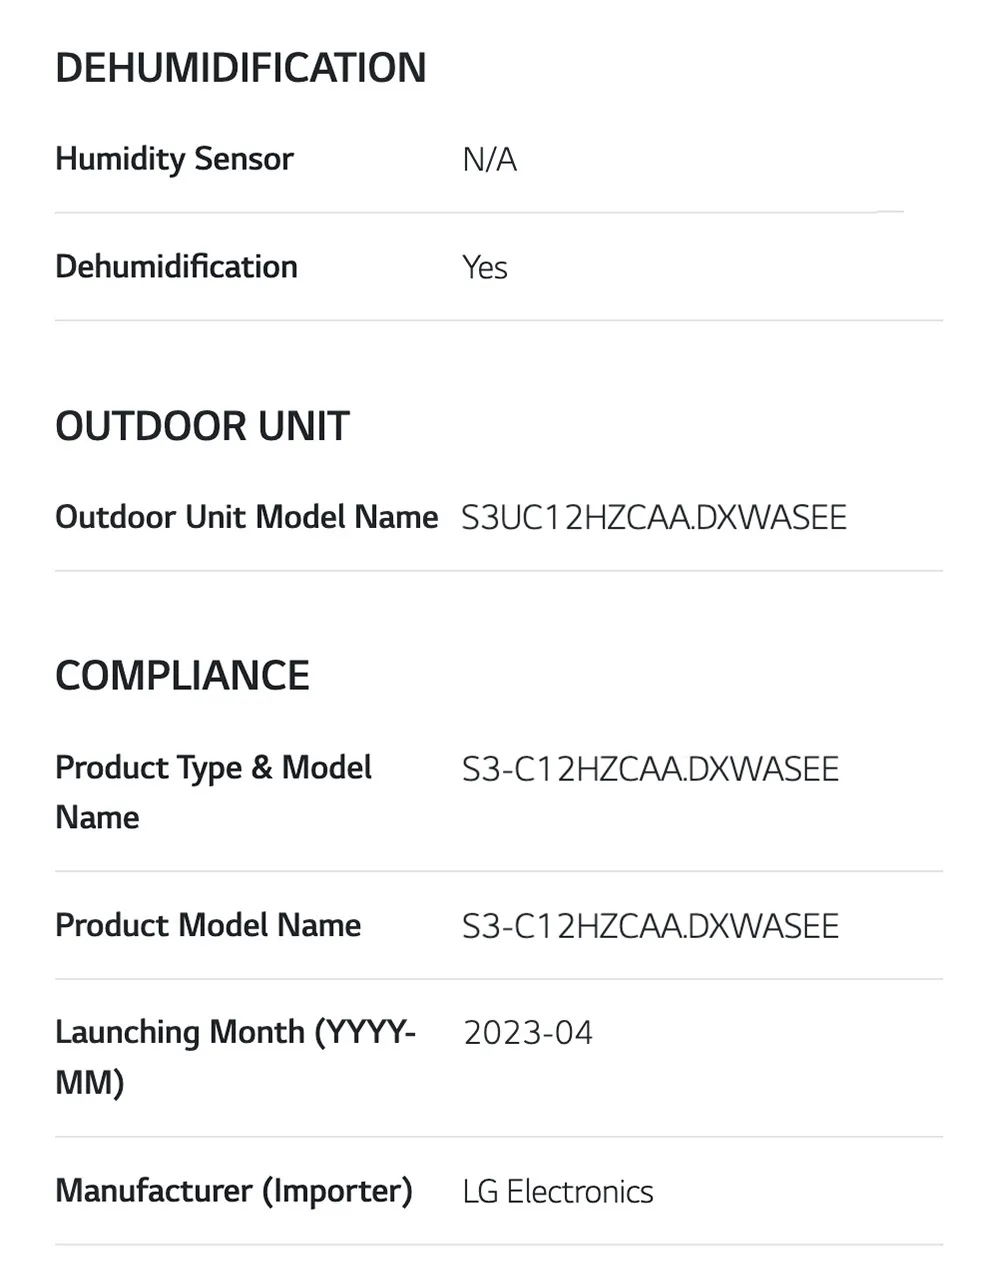Click the COMPLIANCE section heading

(182, 676)
